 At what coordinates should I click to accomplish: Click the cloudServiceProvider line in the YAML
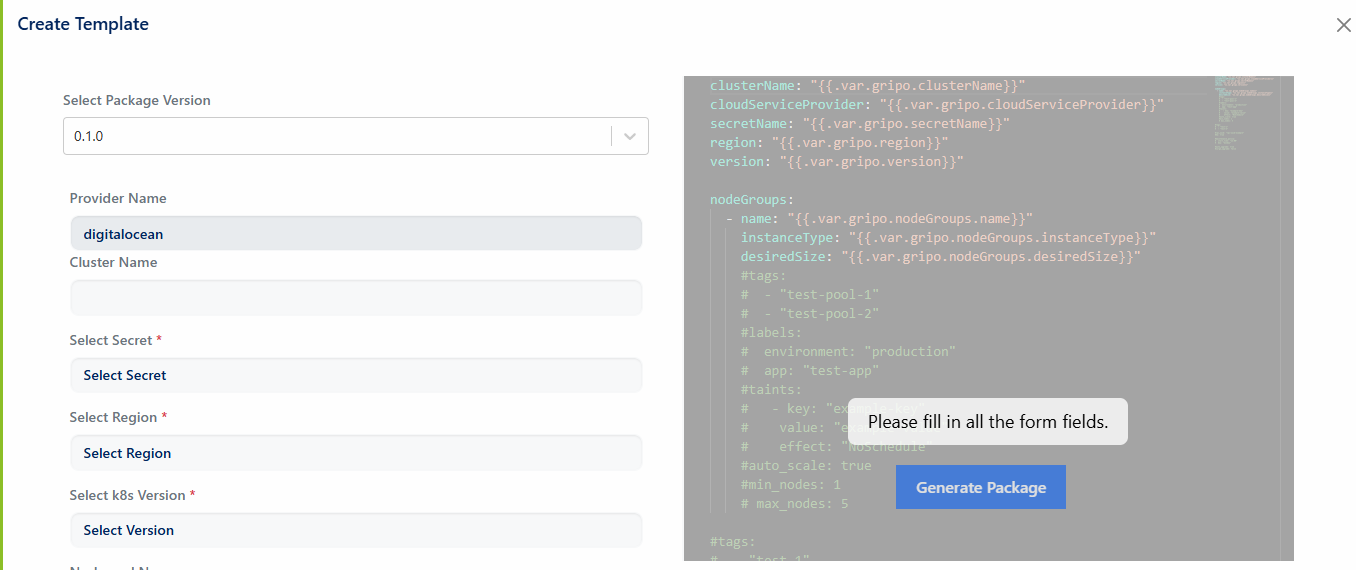(x=936, y=104)
